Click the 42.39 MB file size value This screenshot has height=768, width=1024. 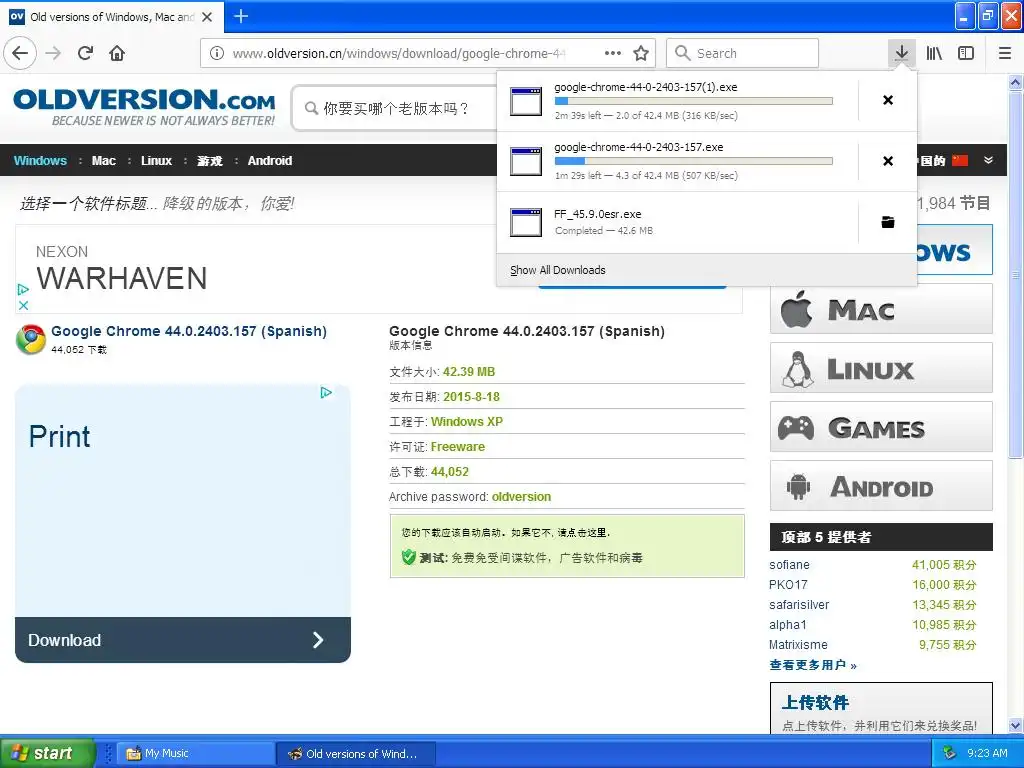(469, 372)
